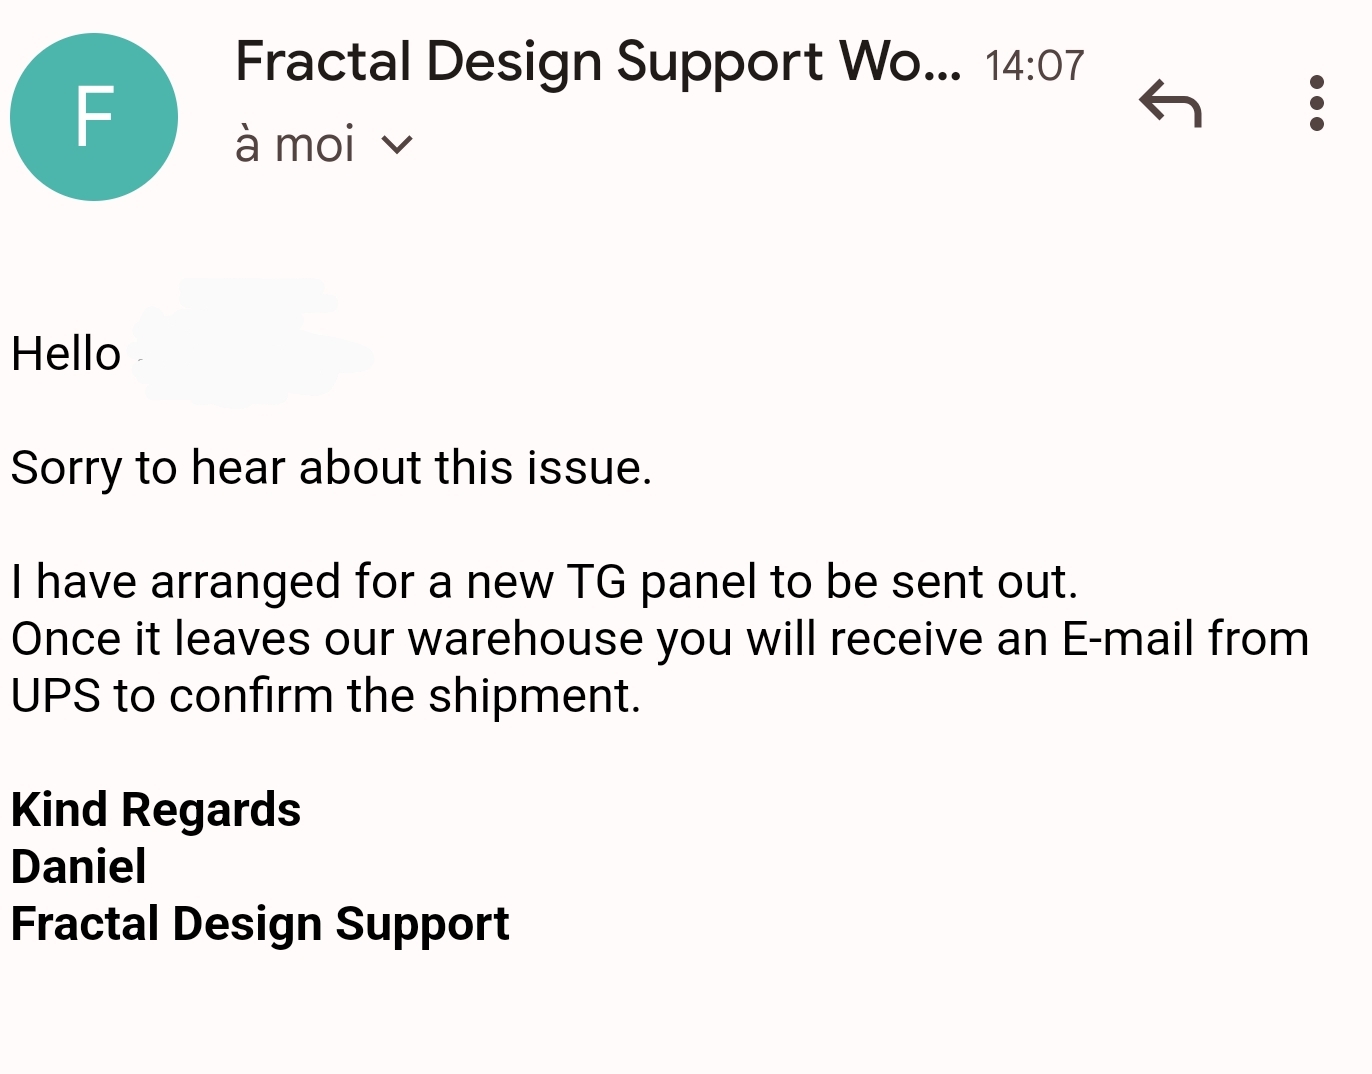Screen dimensions: 1372x1074
Task: Click the line starting "Once it leaves"
Action: pos(659,639)
